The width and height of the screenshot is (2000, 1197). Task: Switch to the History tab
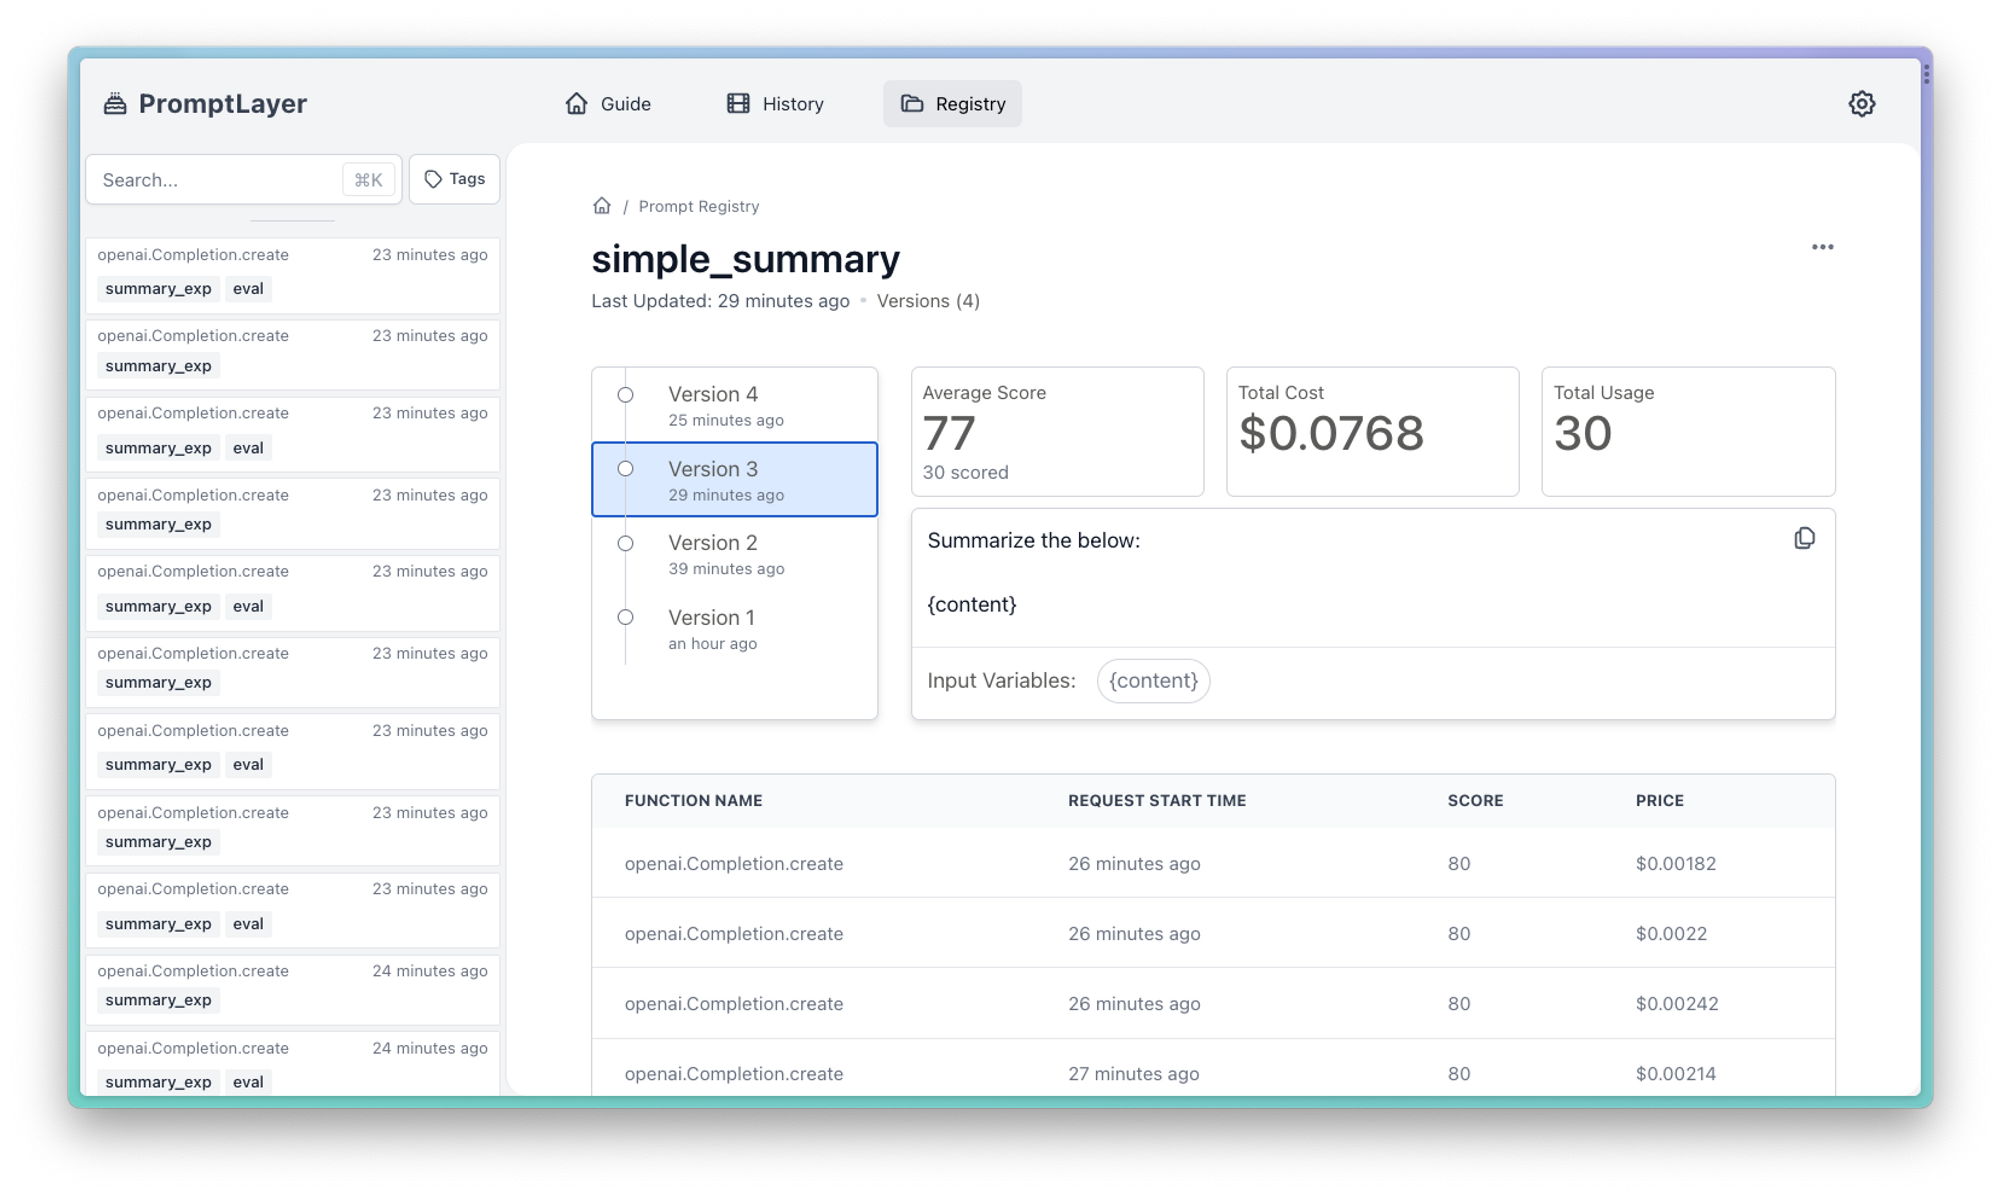(775, 104)
